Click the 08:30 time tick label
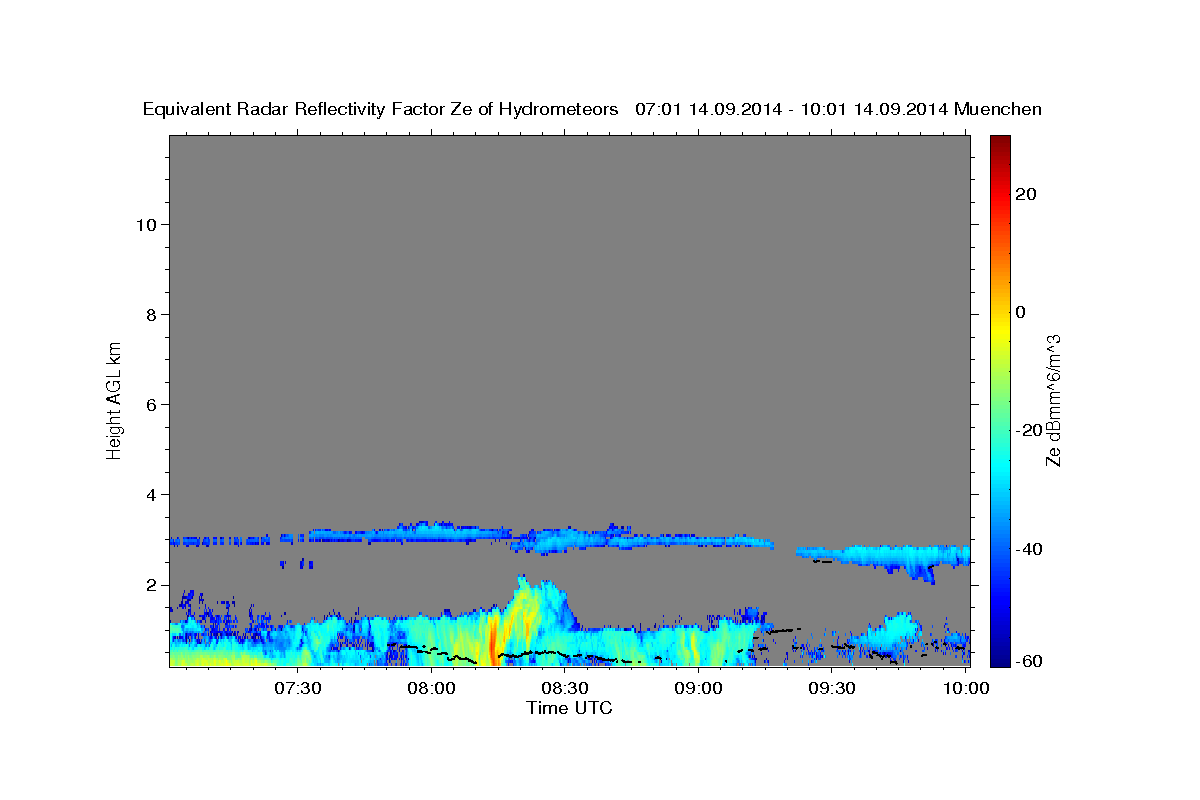 (564, 688)
